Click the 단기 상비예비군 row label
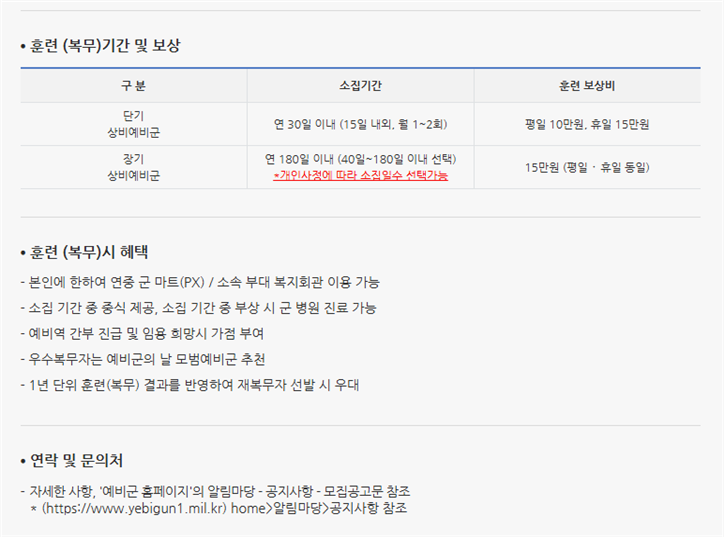Image resolution: width=724 pixels, height=537 pixels. click(x=133, y=124)
